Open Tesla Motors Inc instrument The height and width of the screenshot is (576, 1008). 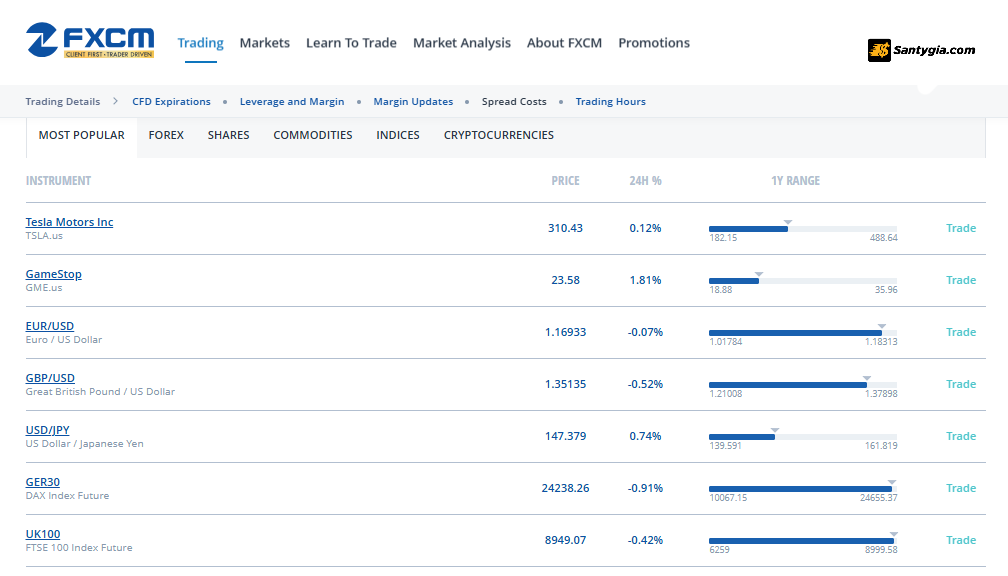(x=69, y=222)
